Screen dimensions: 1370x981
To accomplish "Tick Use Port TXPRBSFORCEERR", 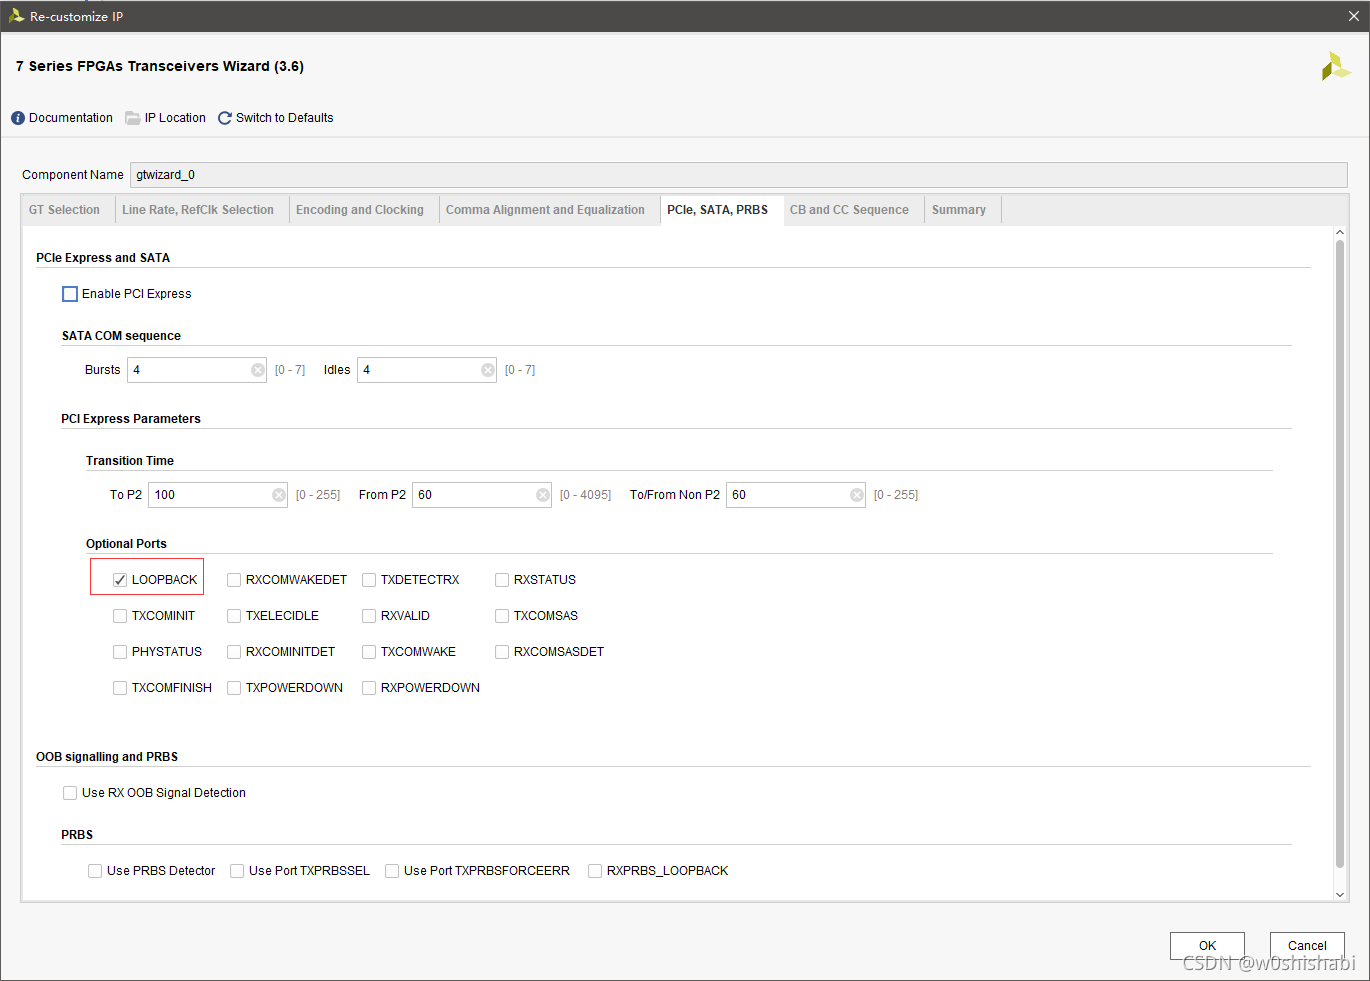I will tap(392, 871).
